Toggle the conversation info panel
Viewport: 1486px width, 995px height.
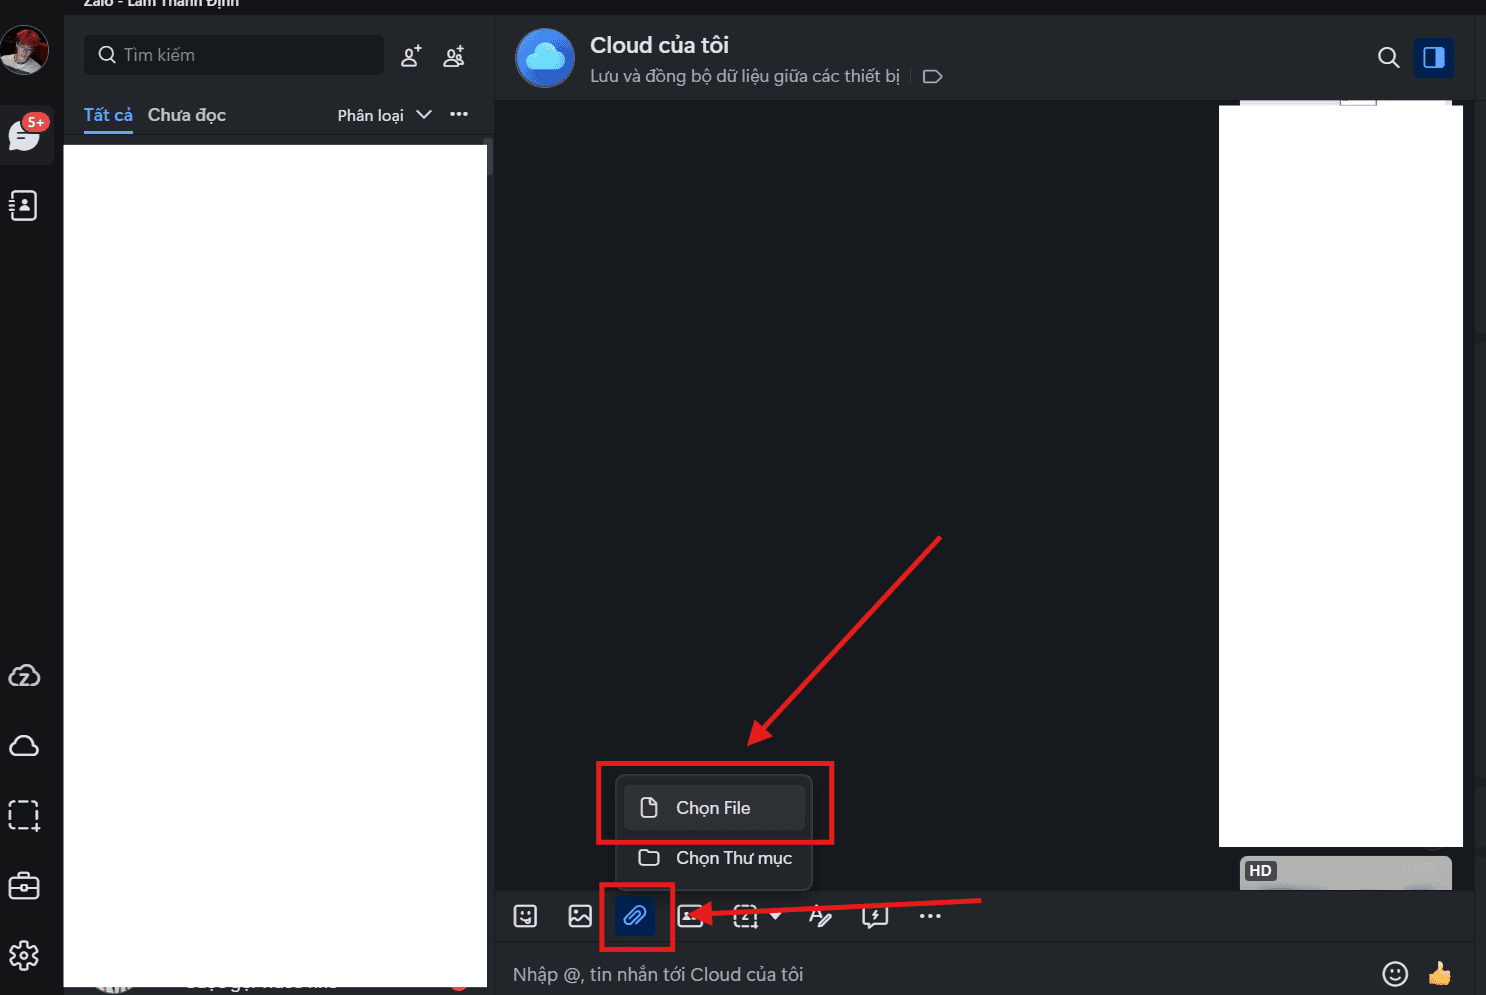pyautogui.click(x=1434, y=58)
